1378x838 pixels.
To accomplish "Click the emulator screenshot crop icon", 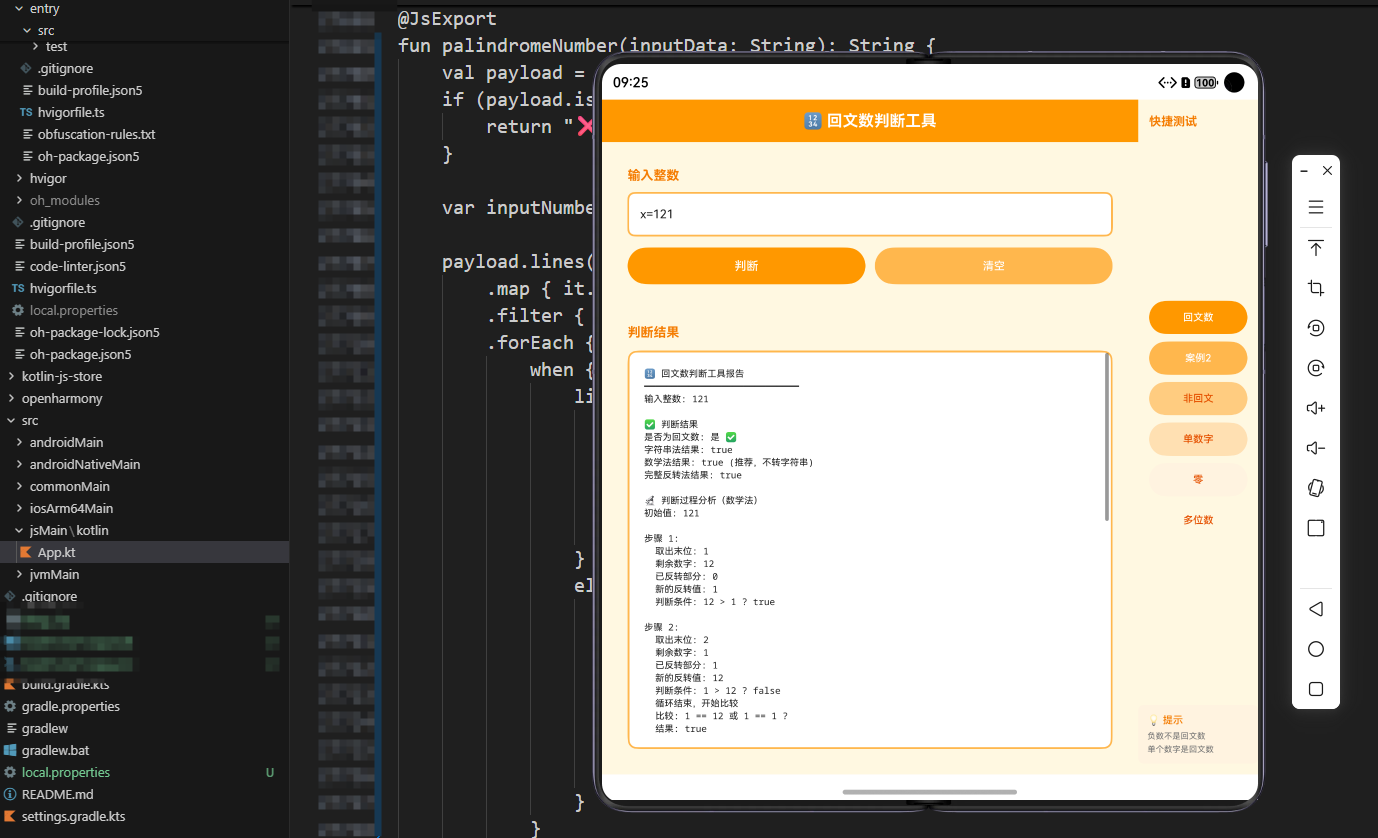I will click(x=1316, y=288).
